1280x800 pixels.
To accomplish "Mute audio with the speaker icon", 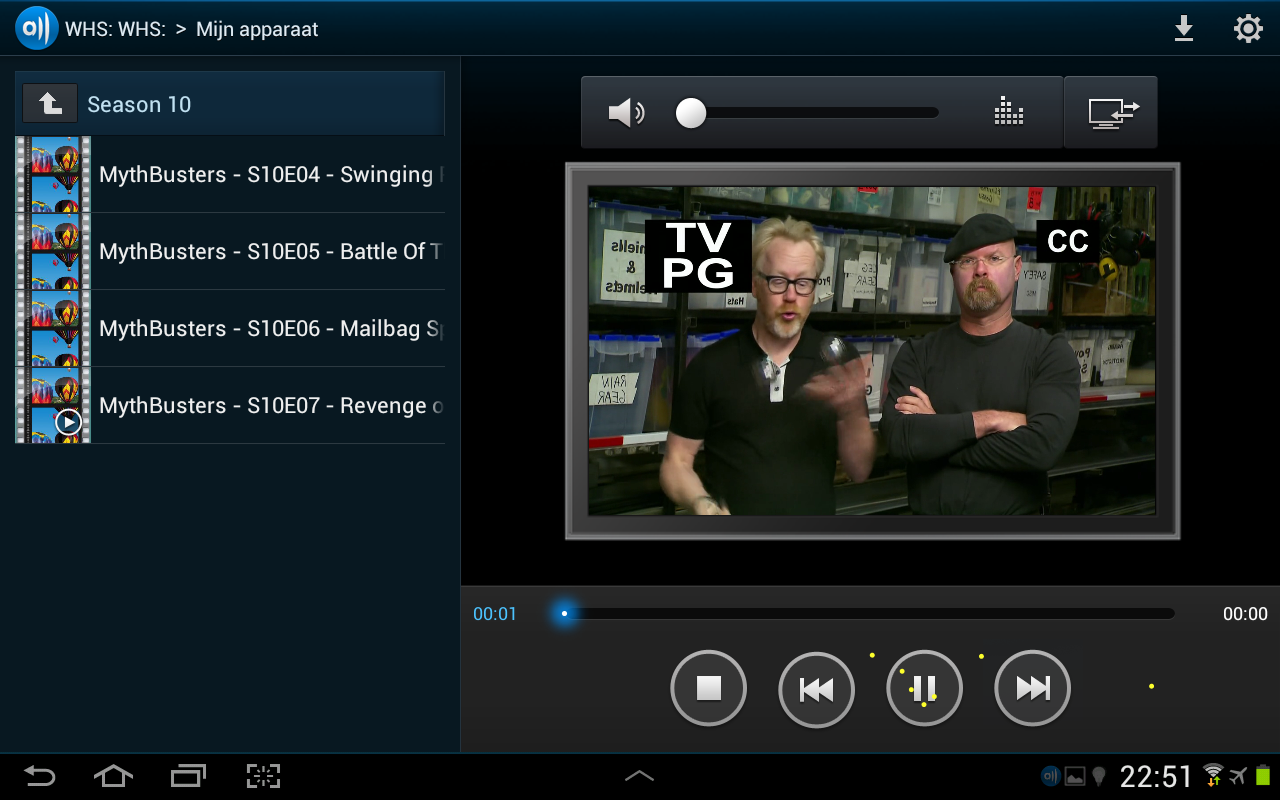I will coord(626,113).
